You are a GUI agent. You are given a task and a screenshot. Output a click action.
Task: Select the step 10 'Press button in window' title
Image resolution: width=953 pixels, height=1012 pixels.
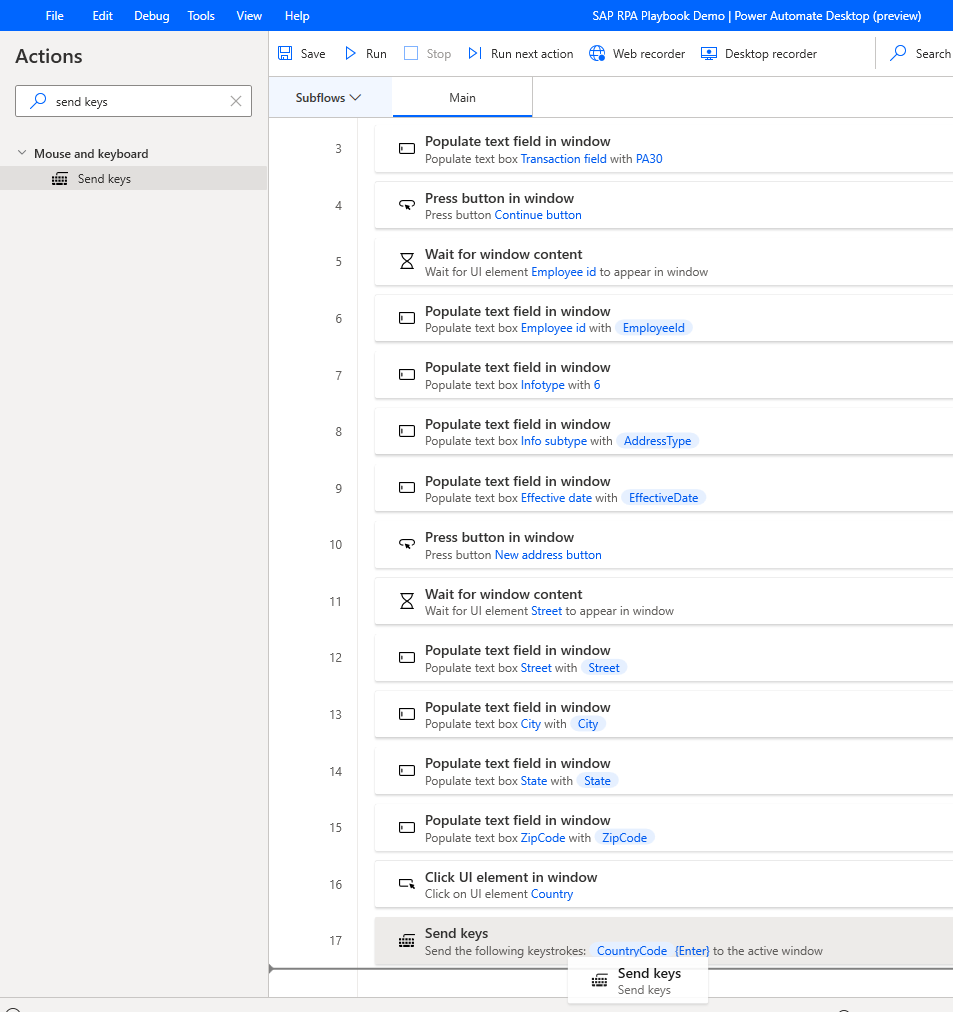point(499,537)
